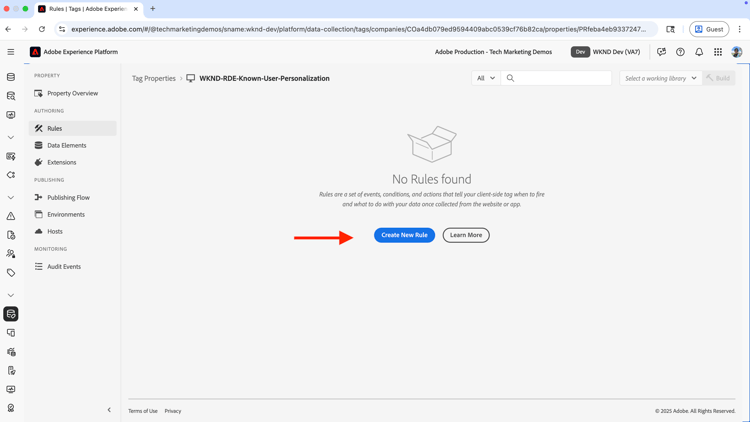Open Chrome's three-dot menu
Viewport: 750px width, 422px height.
pos(739,29)
